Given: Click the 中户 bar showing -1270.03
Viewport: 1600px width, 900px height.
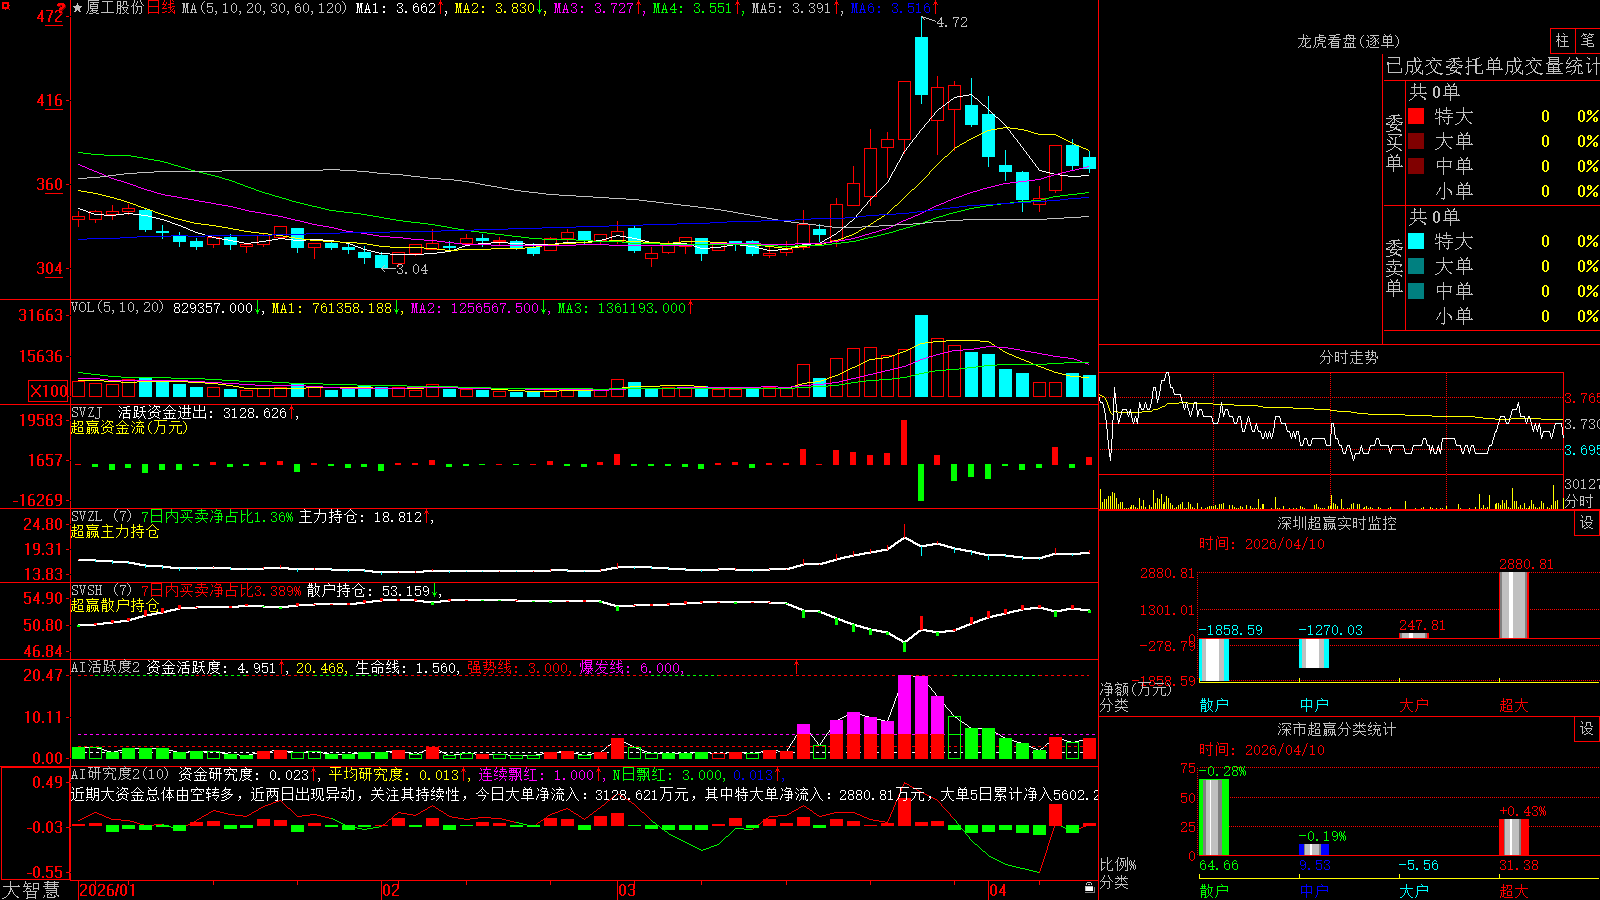Looking at the screenshot, I should click(x=1314, y=653).
